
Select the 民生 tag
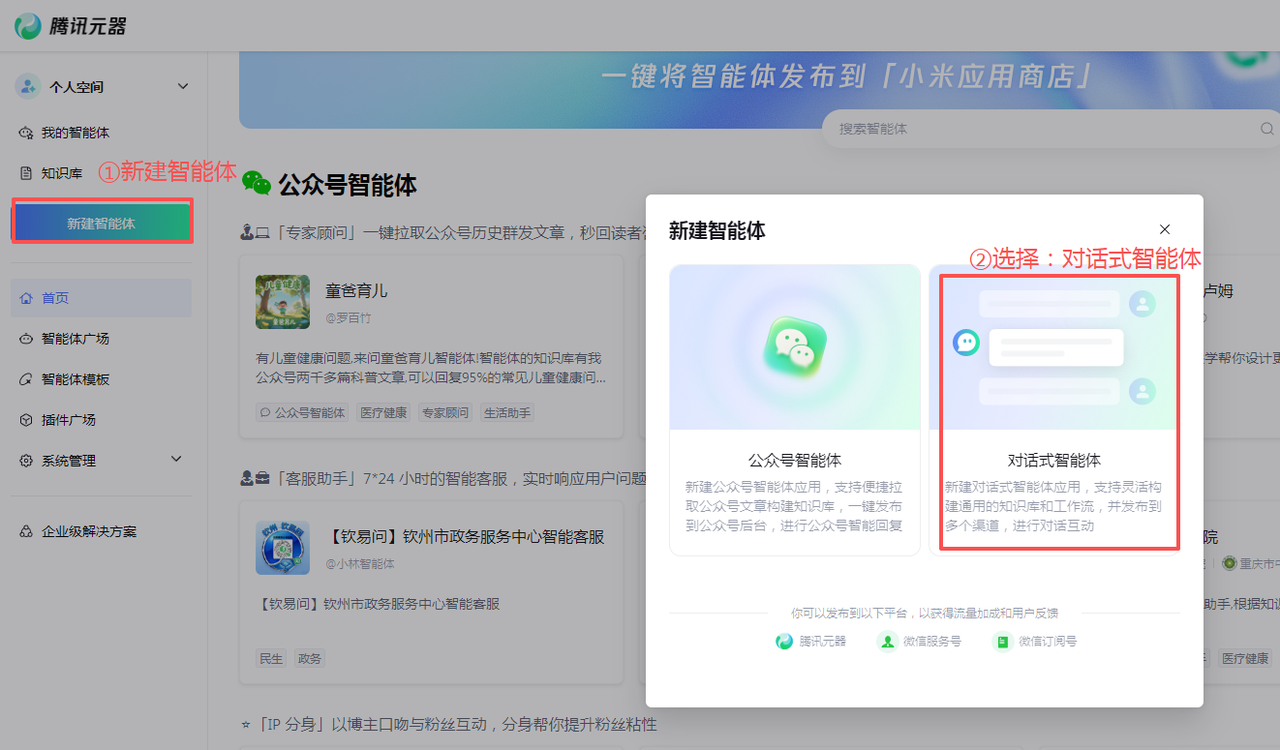coord(271,659)
